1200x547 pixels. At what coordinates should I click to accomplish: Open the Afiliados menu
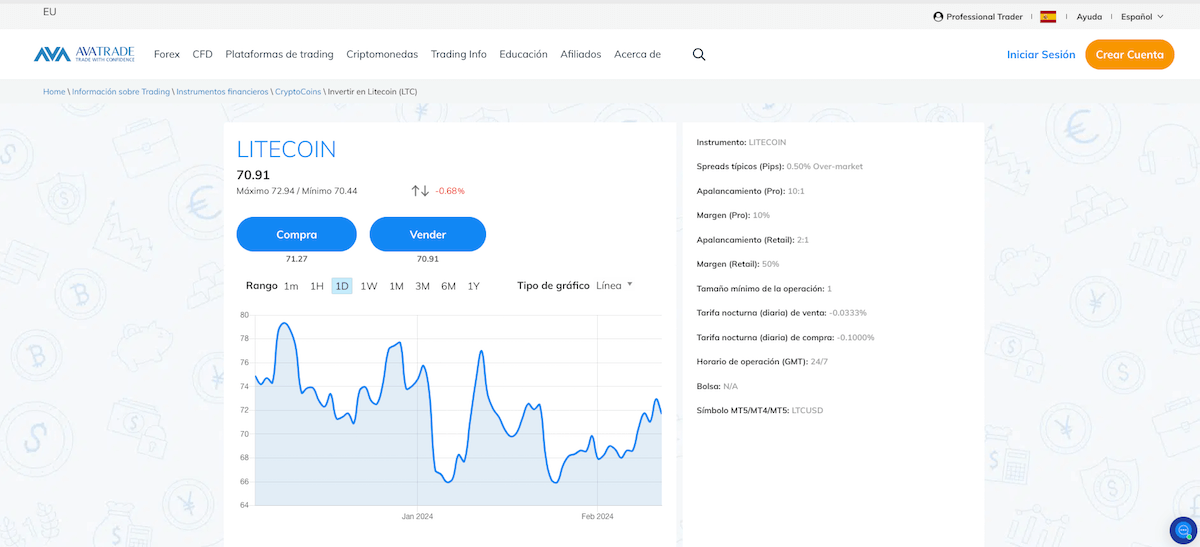tap(581, 55)
